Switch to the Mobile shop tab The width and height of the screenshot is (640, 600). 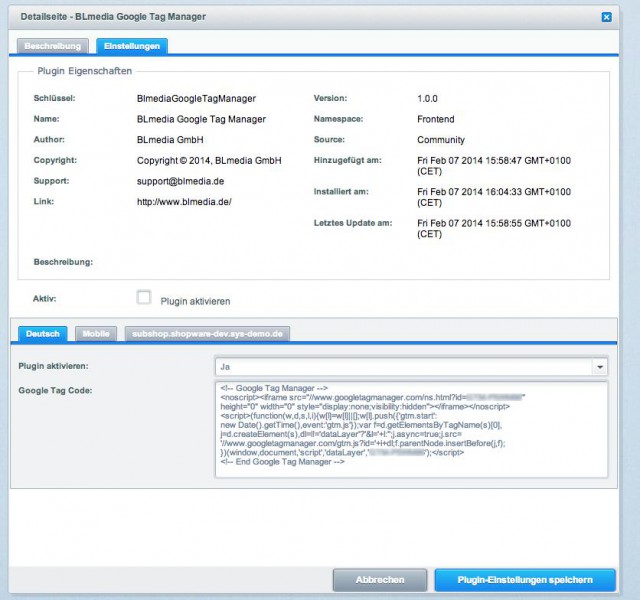(96, 334)
